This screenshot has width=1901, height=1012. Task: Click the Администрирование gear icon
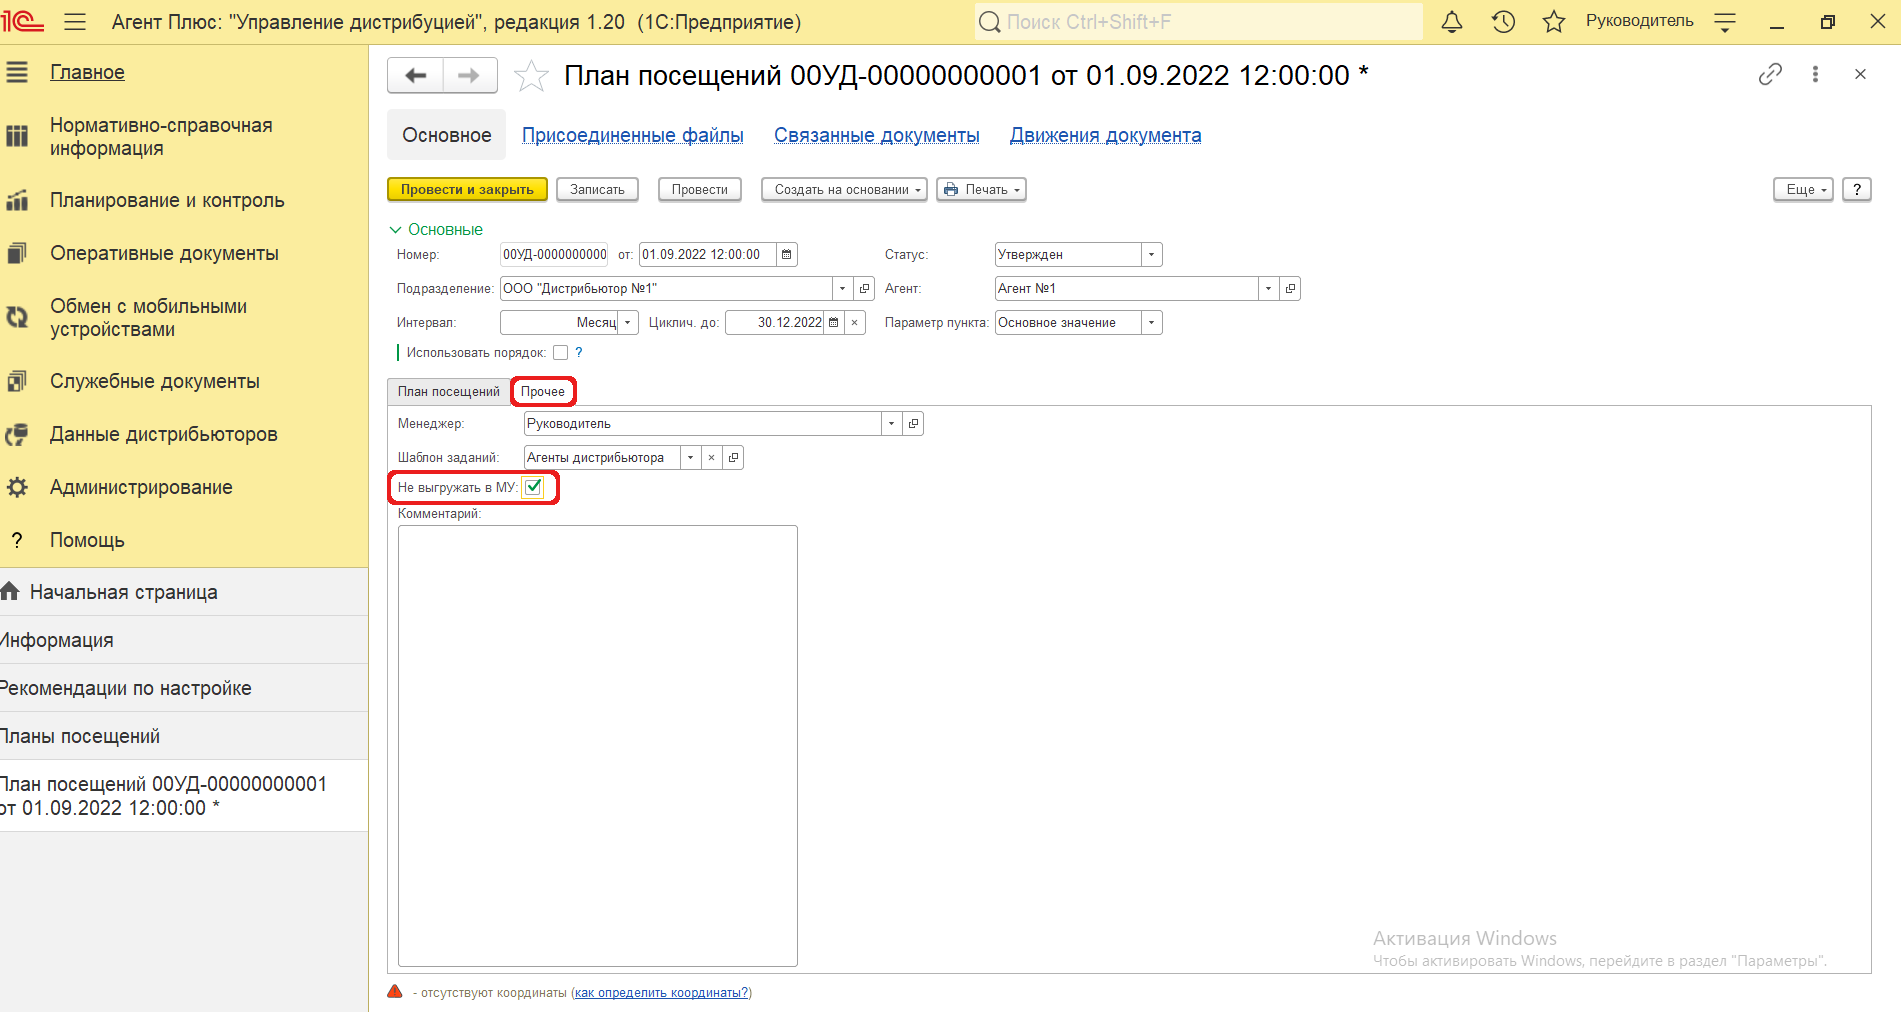pyautogui.click(x=17, y=487)
